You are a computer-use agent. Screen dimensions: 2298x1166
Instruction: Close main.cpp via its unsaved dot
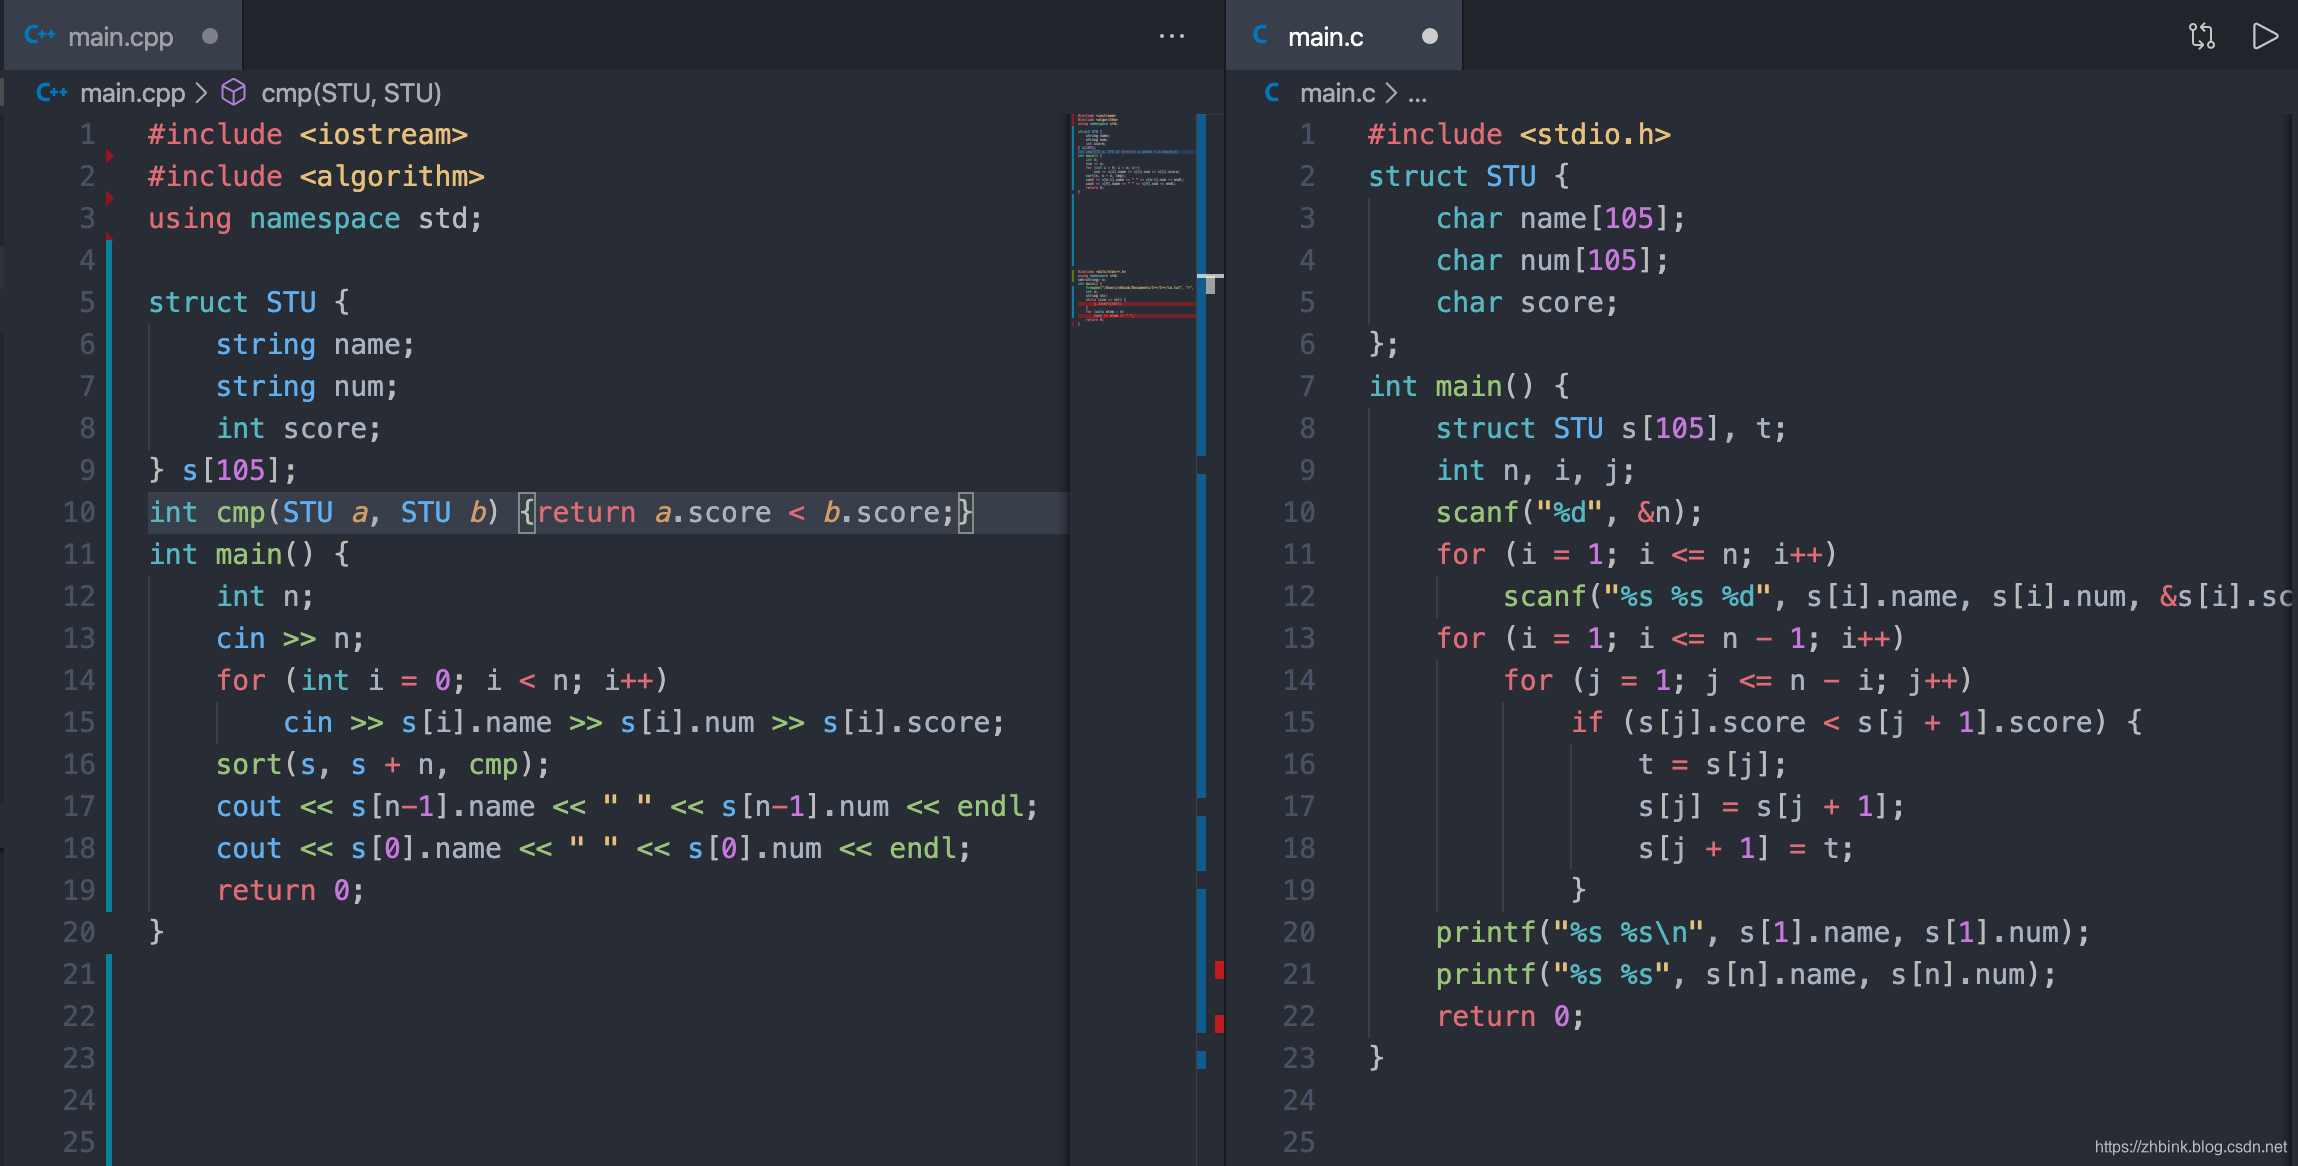tap(210, 36)
